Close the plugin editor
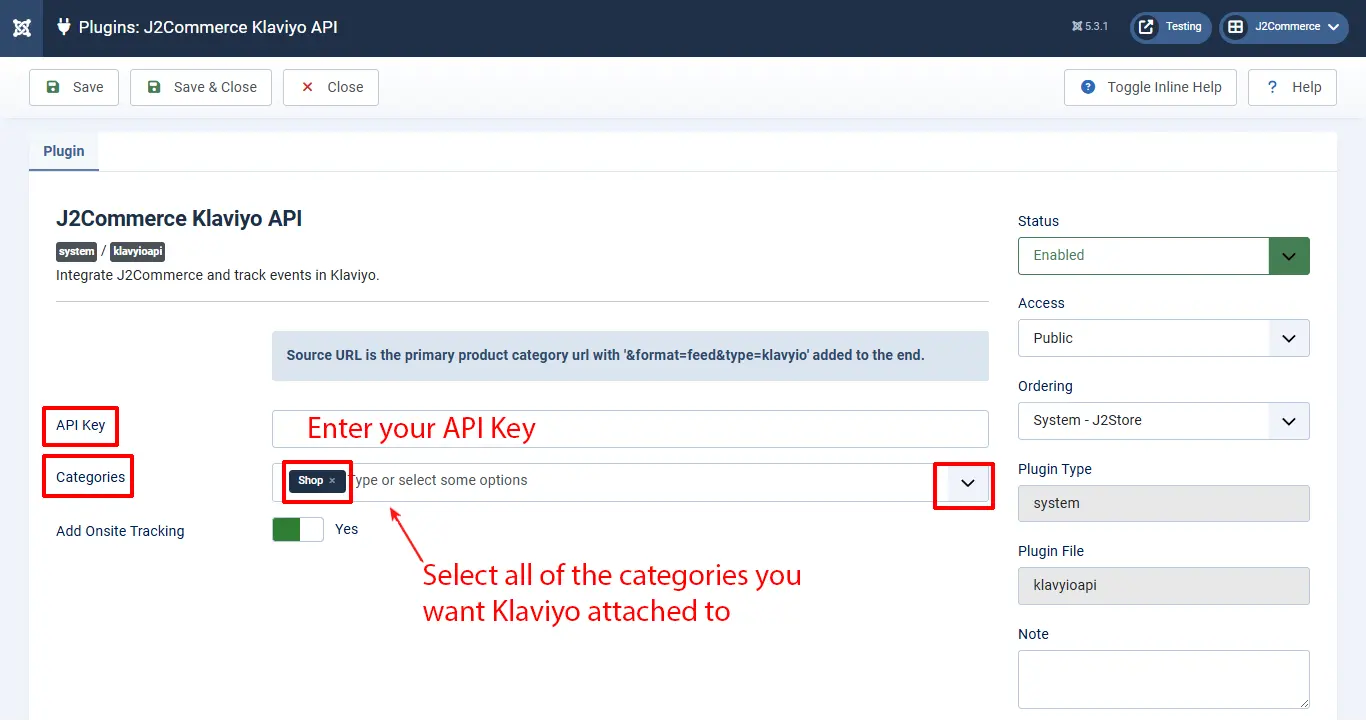The image size is (1366, 722). pyautogui.click(x=331, y=87)
